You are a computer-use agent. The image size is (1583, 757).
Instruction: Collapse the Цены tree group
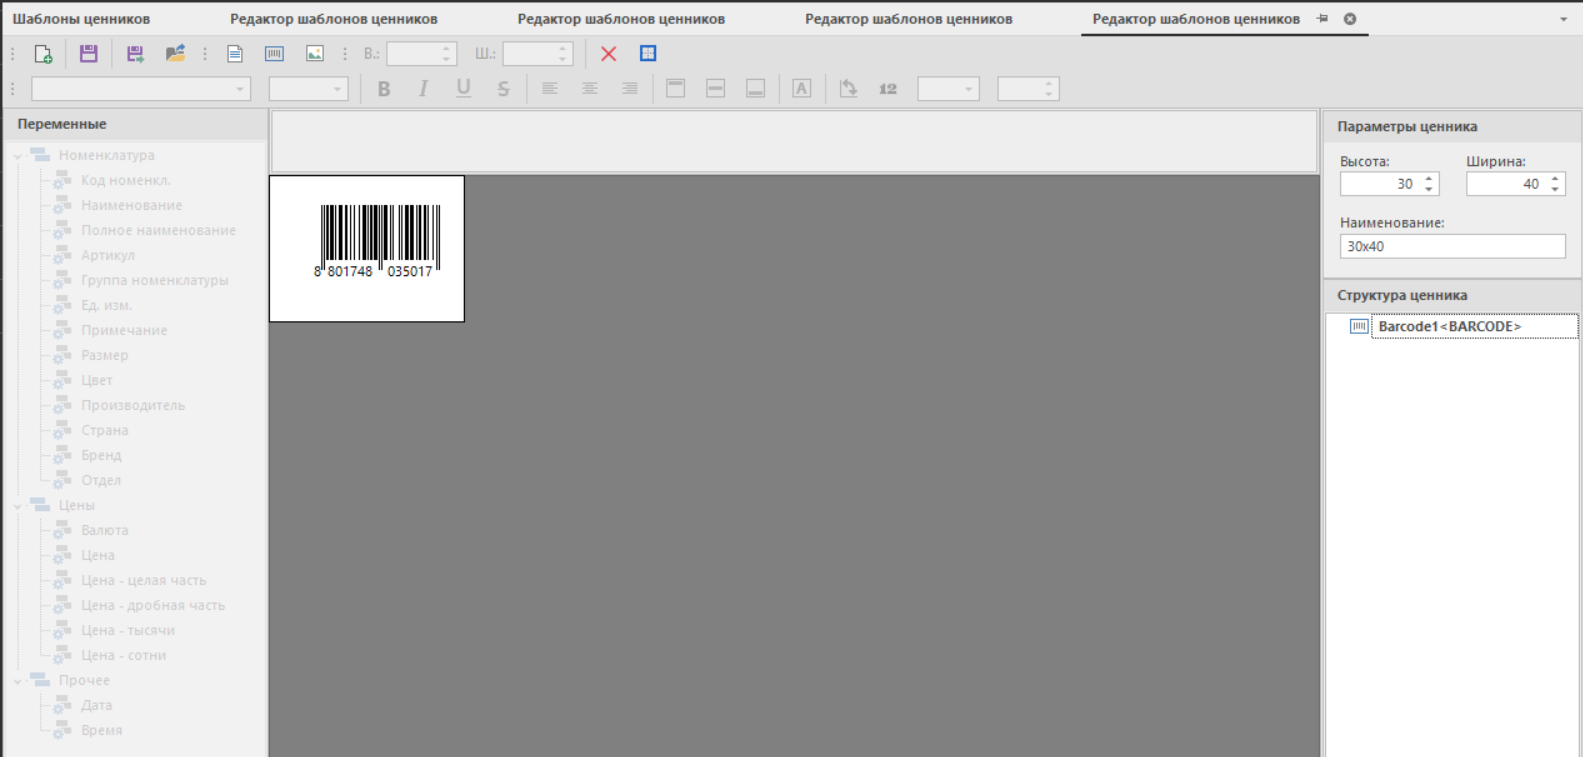click(18, 506)
